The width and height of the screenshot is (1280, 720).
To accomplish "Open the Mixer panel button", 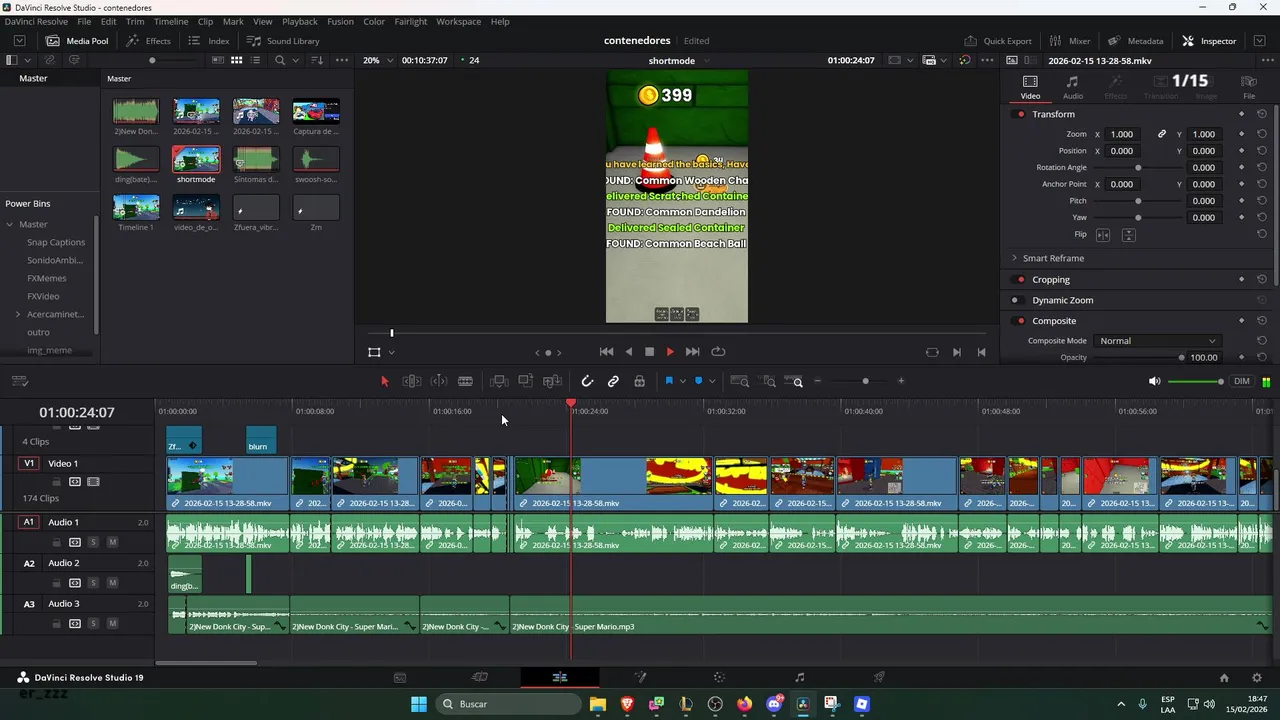I will point(1069,41).
